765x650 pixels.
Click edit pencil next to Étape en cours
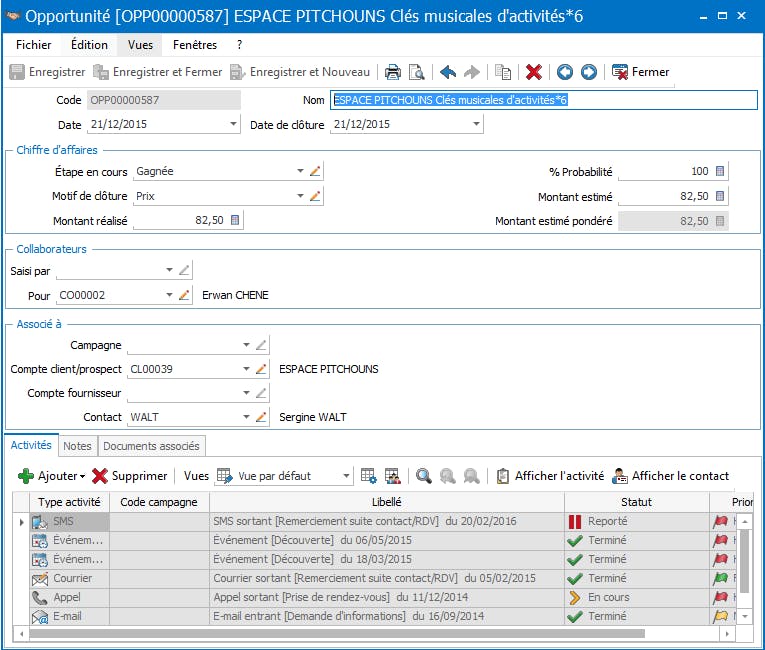click(x=316, y=171)
